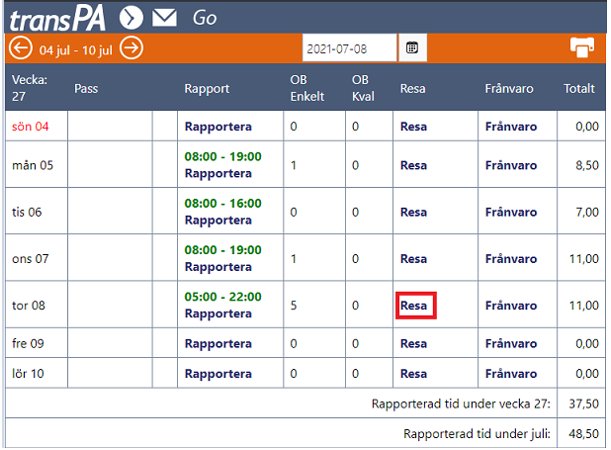
Task: Open Frånvaro for ons 07
Action: 511,259
